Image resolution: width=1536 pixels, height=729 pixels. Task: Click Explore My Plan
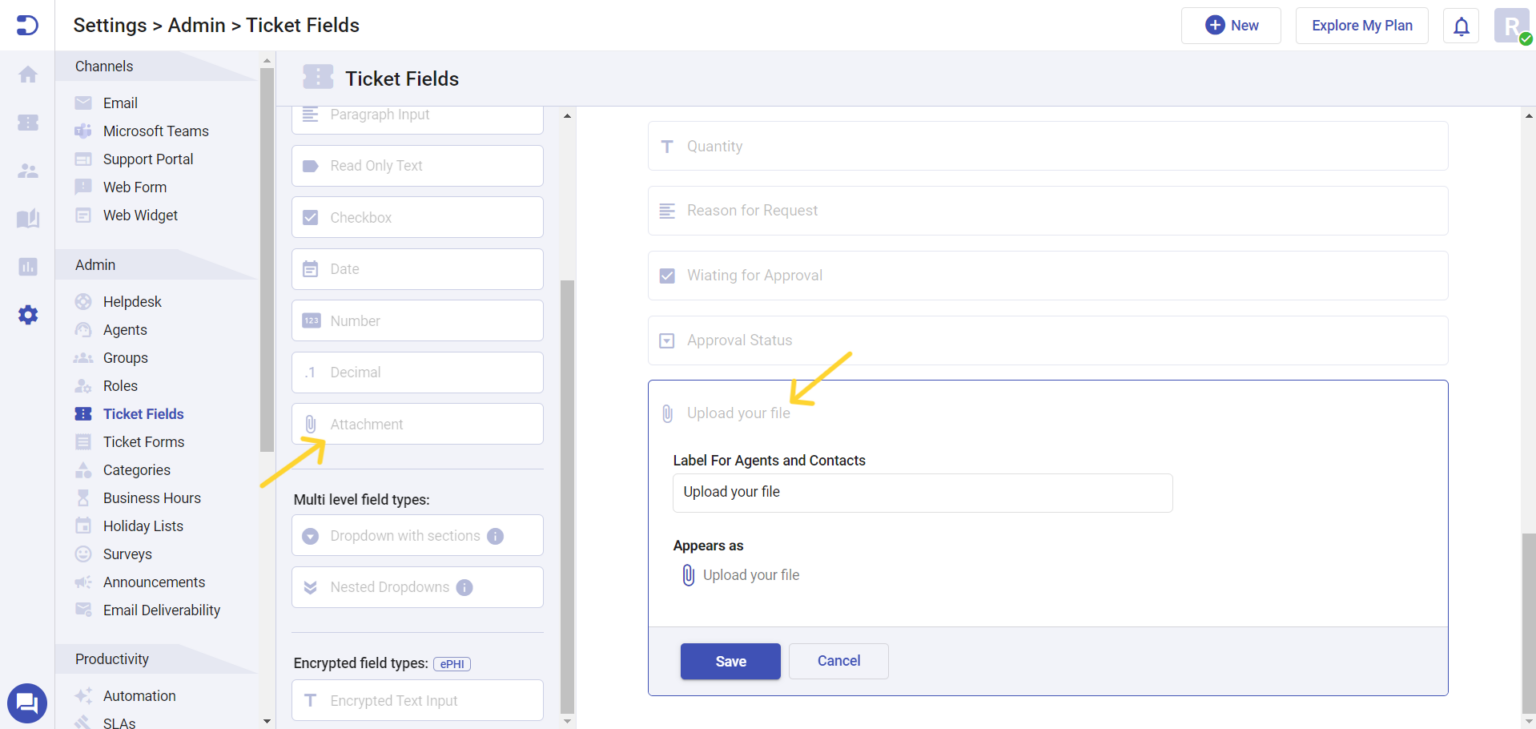tap(1362, 25)
